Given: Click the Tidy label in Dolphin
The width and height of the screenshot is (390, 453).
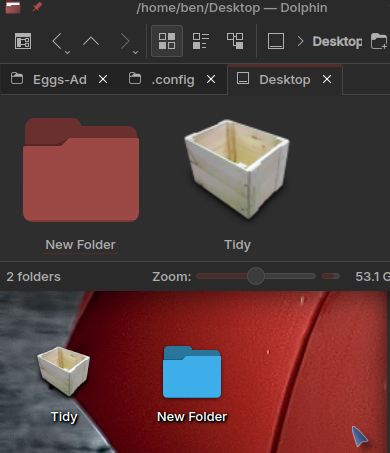Looking at the screenshot, I should tap(237, 245).
